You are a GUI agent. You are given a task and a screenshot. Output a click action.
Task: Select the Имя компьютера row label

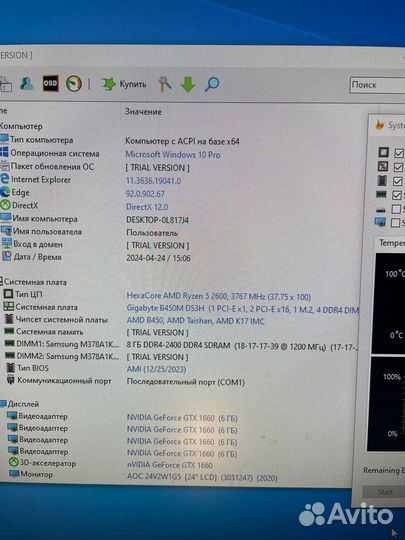point(45,218)
